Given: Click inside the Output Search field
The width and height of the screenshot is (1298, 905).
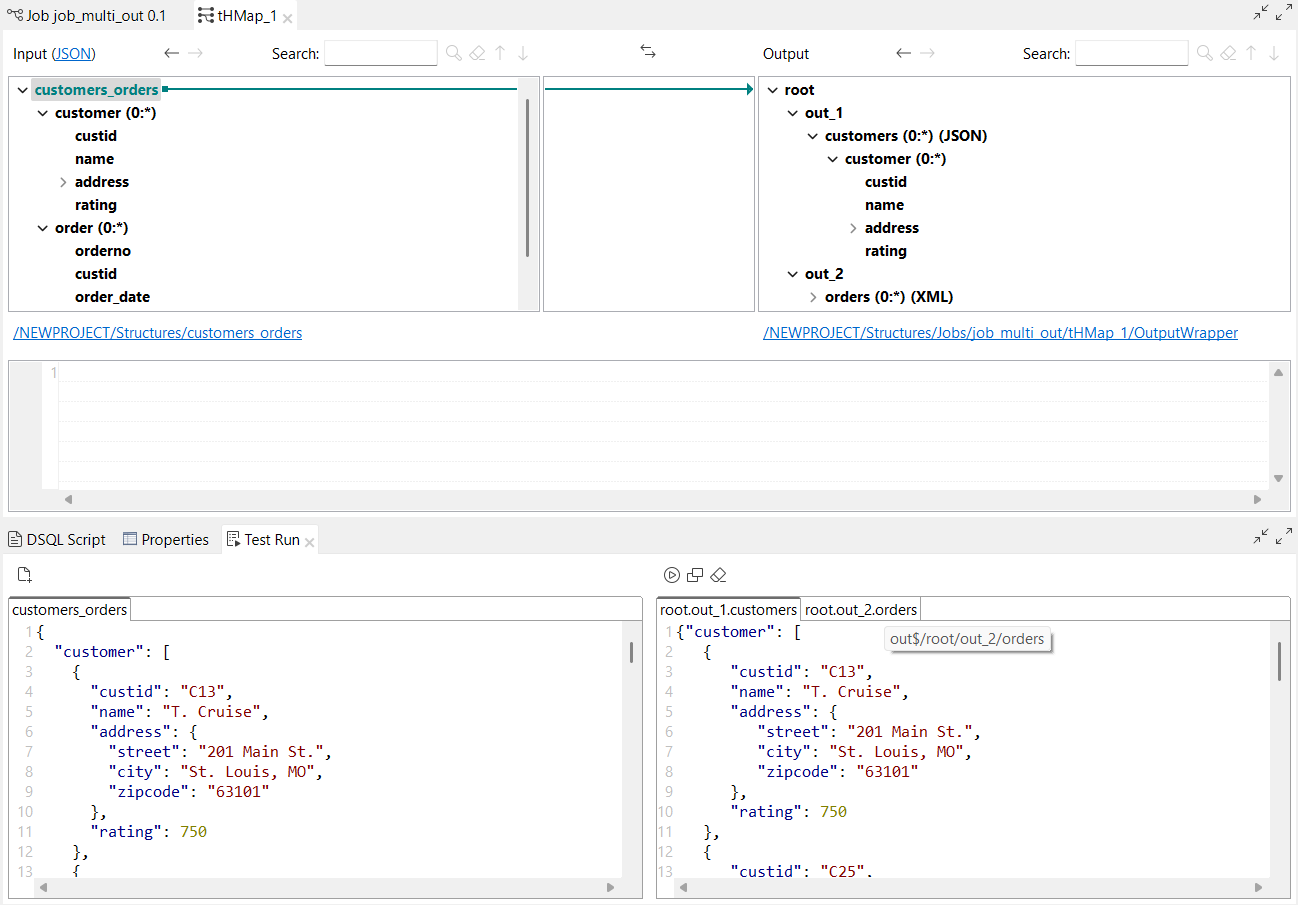Looking at the screenshot, I should pyautogui.click(x=1131, y=52).
